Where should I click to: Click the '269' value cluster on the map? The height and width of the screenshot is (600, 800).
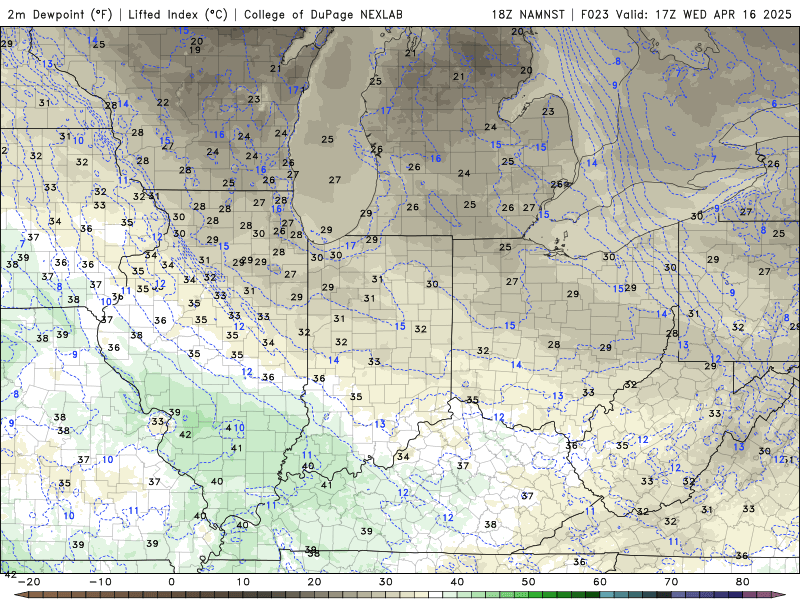click(x=560, y=185)
